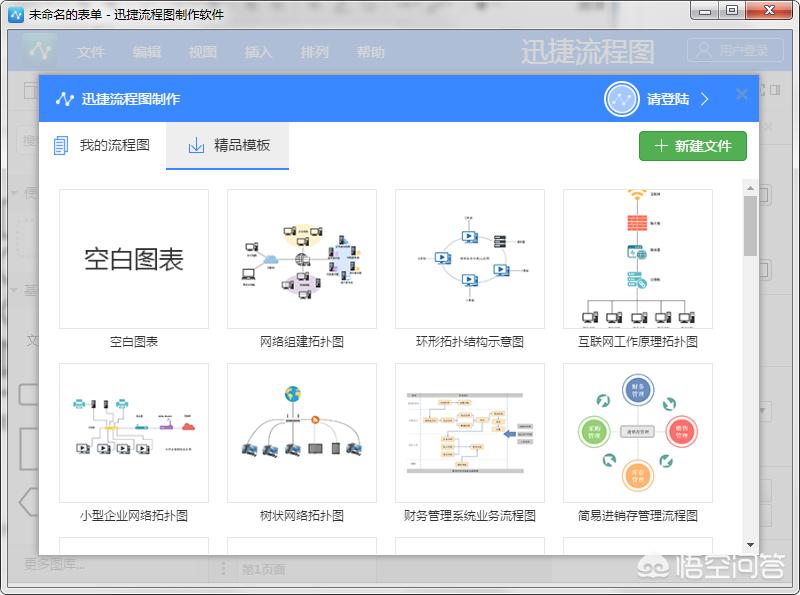Image resolution: width=800 pixels, height=595 pixels.
Task: Click the 财务管理系统业务流程图 caption text
Action: coord(469,515)
